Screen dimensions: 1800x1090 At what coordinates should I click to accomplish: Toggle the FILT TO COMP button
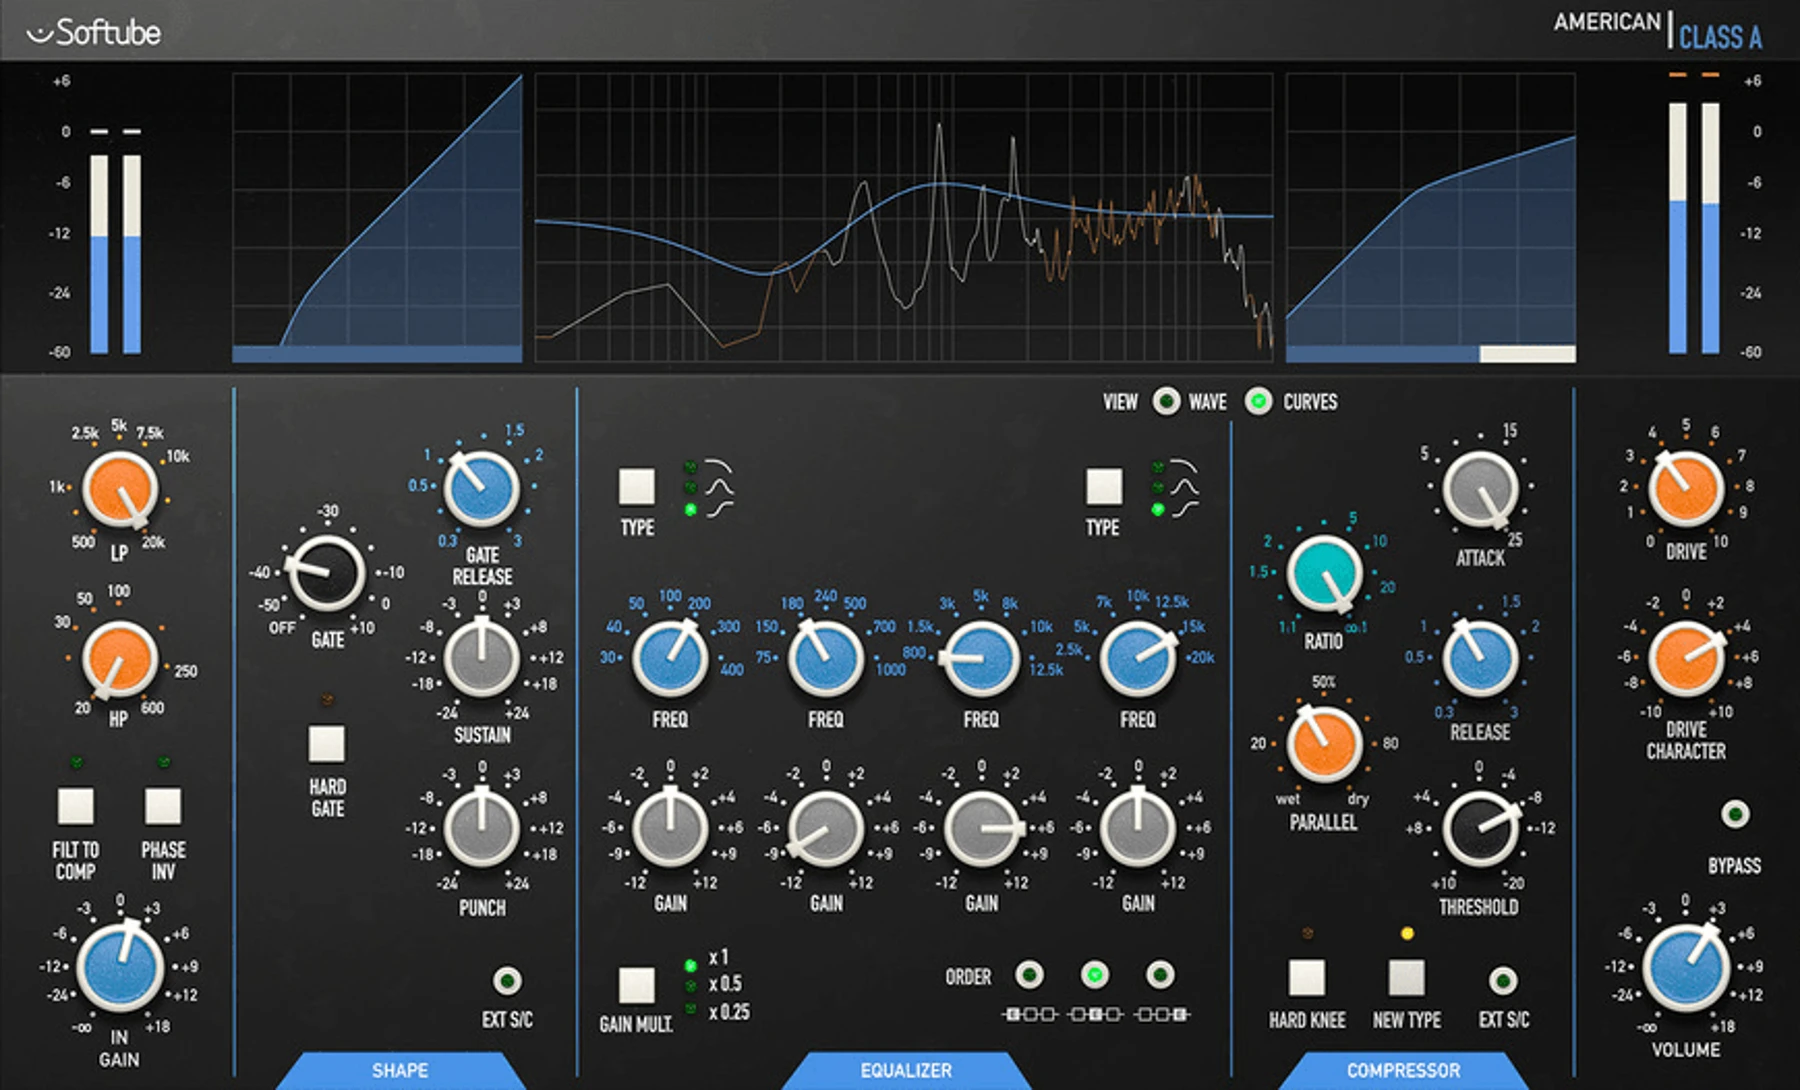point(76,806)
